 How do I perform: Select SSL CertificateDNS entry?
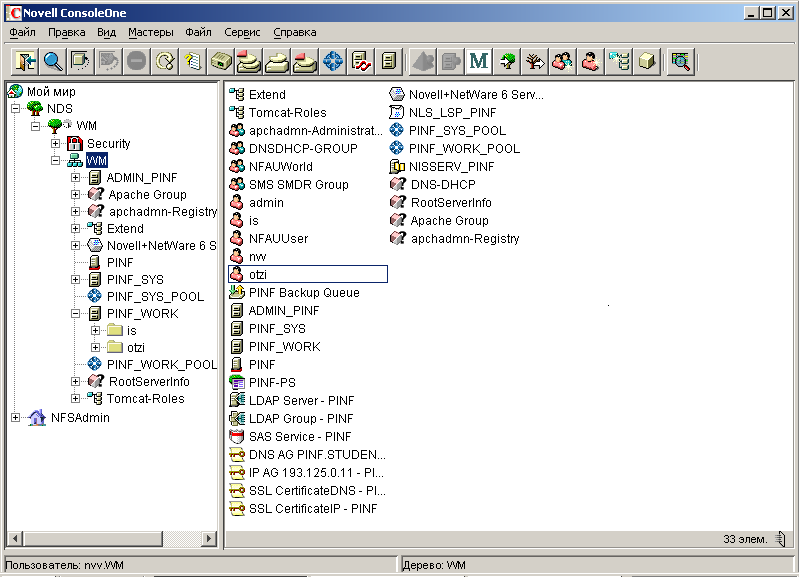click(x=317, y=490)
